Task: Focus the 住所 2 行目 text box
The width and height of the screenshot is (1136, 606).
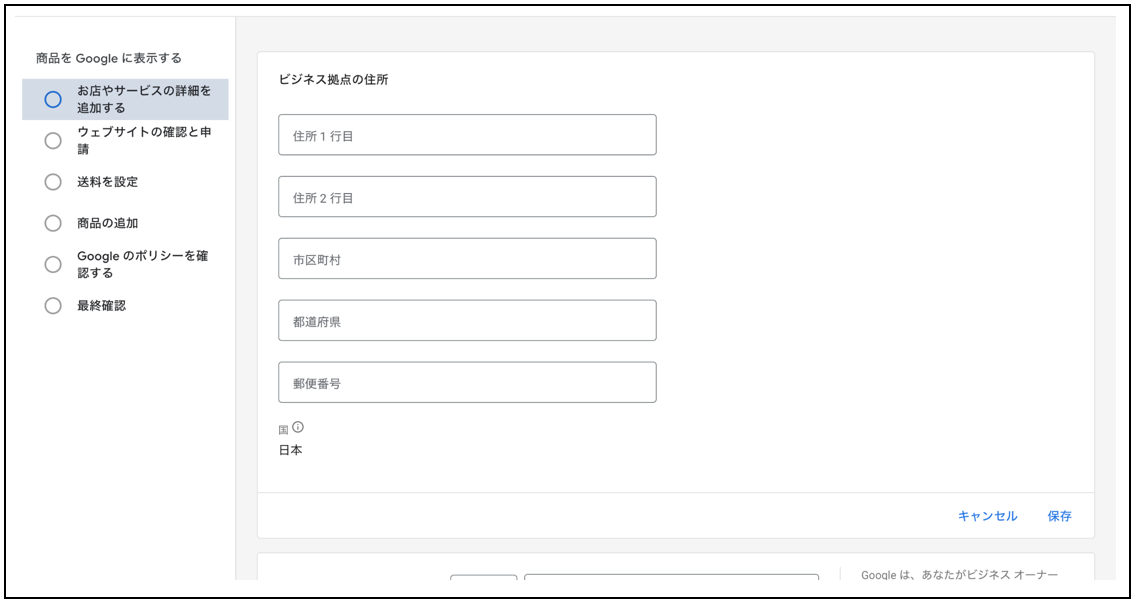Action: pyautogui.click(x=467, y=197)
